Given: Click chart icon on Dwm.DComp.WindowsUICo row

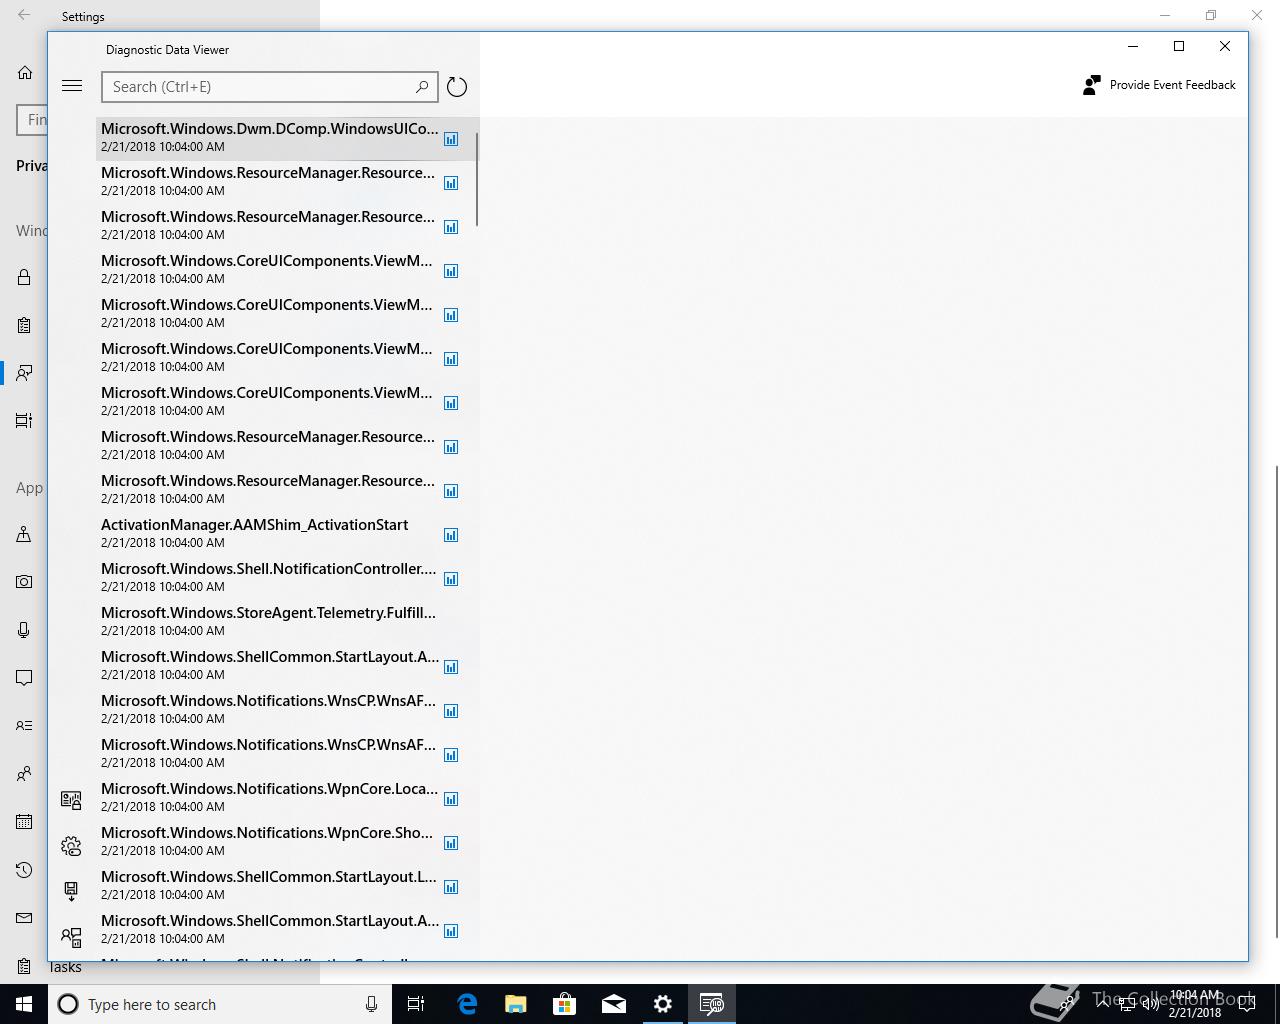Looking at the screenshot, I should (451, 139).
